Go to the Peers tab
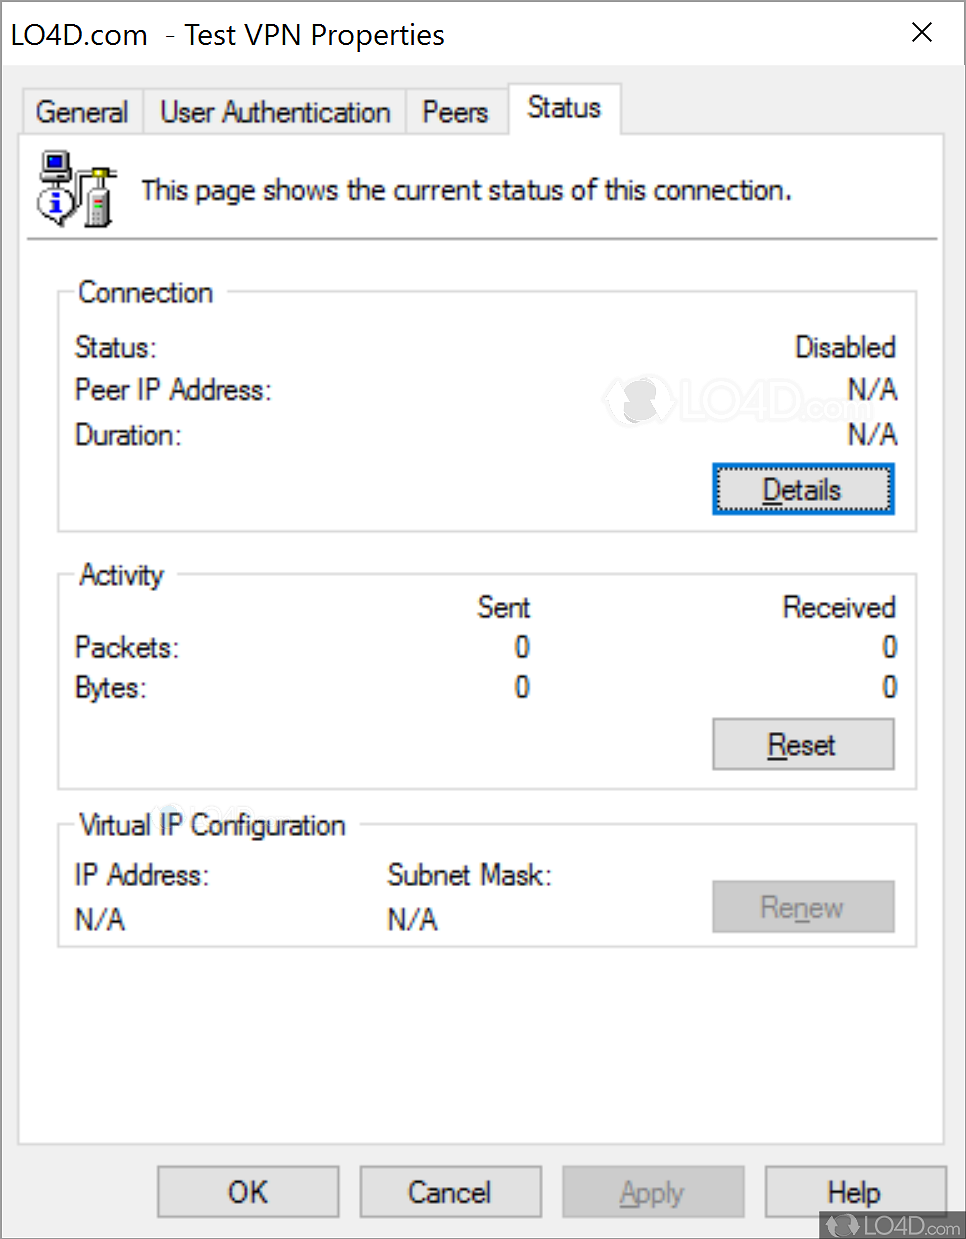Screen dimensions: 966x1239 coord(456,112)
